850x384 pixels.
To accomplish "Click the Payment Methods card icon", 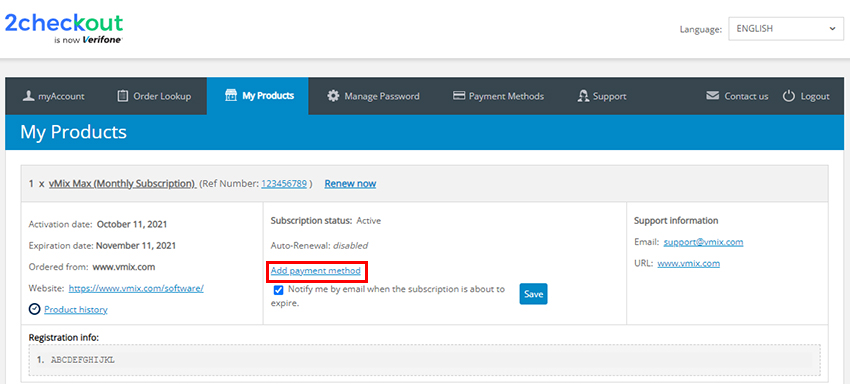I will click(459, 96).
